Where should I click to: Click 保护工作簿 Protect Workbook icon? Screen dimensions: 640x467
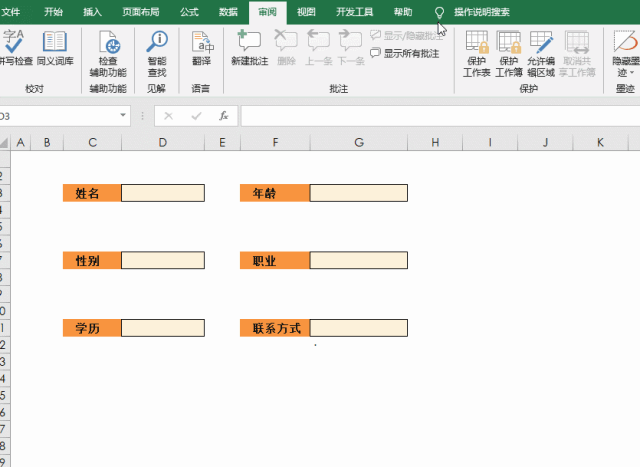pyautogui.click(x=509, y=52)
